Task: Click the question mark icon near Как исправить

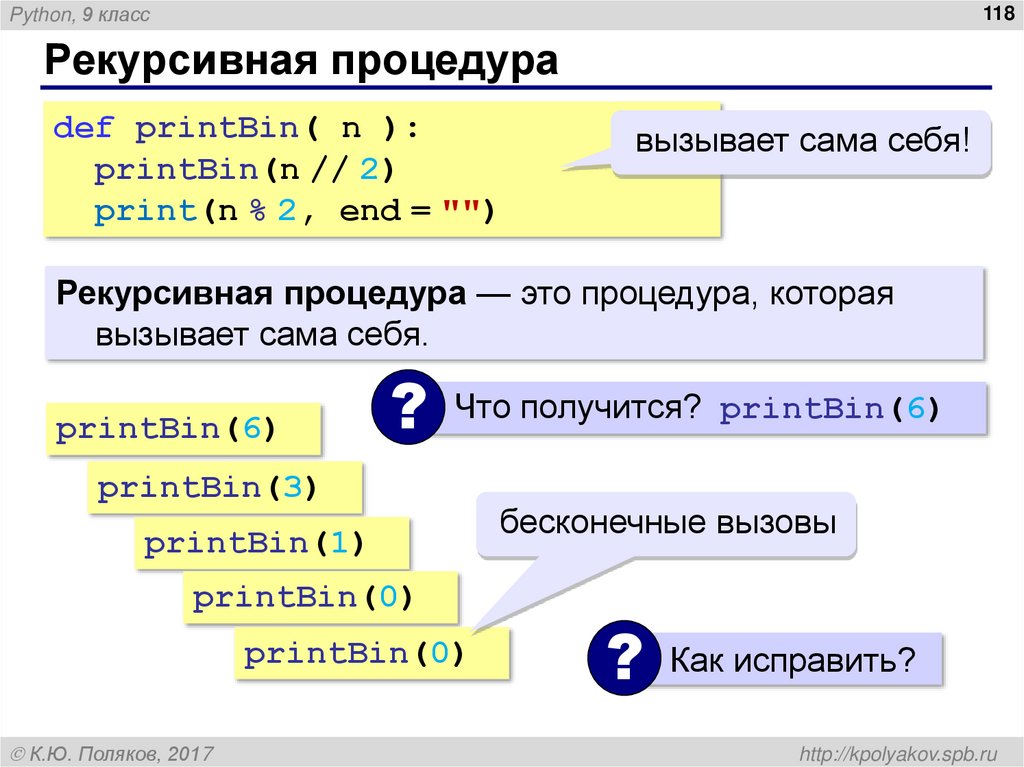Action: tap(622, 659)
